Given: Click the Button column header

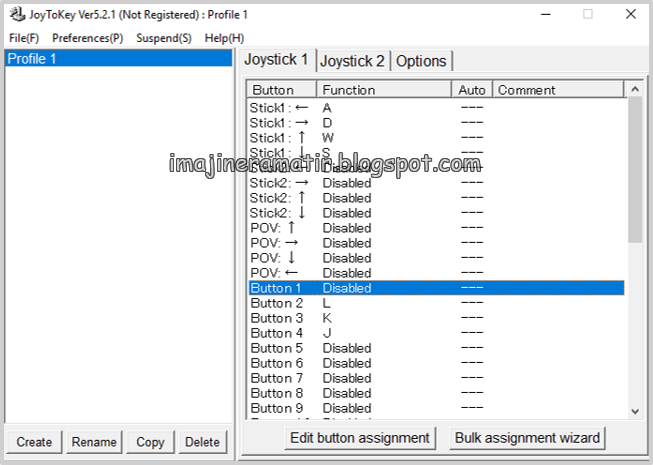Looking at the screenshot, I should (x=282, y=90).
